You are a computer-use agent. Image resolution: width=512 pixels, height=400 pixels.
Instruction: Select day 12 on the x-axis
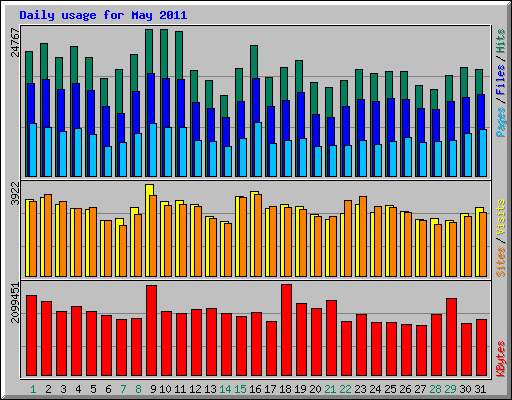click(x=195, y=389)
